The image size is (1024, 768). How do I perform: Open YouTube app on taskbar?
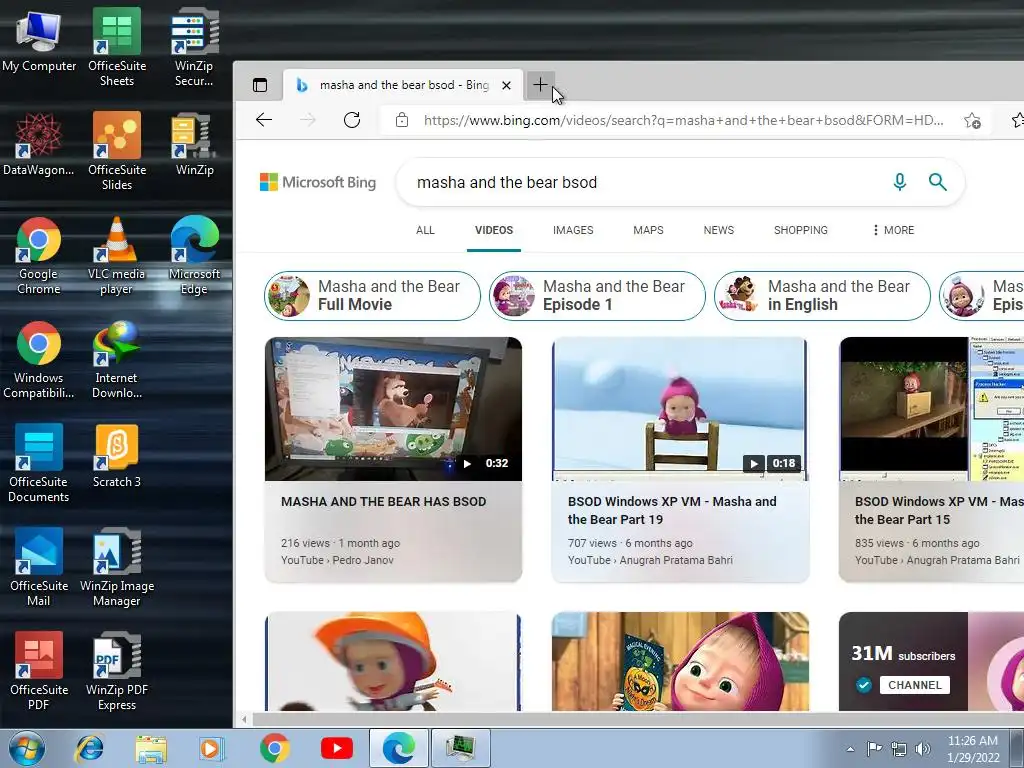click(336, 748)
